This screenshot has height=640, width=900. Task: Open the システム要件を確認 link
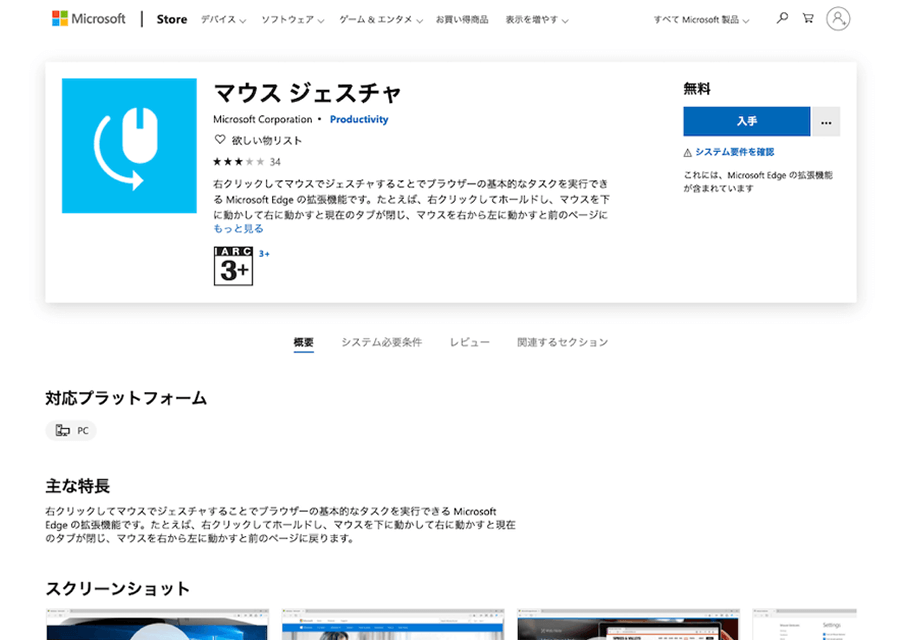point(735,152)
